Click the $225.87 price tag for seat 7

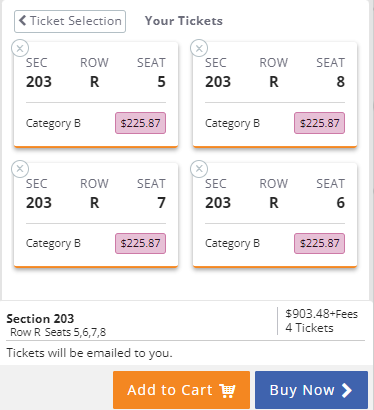140,243
